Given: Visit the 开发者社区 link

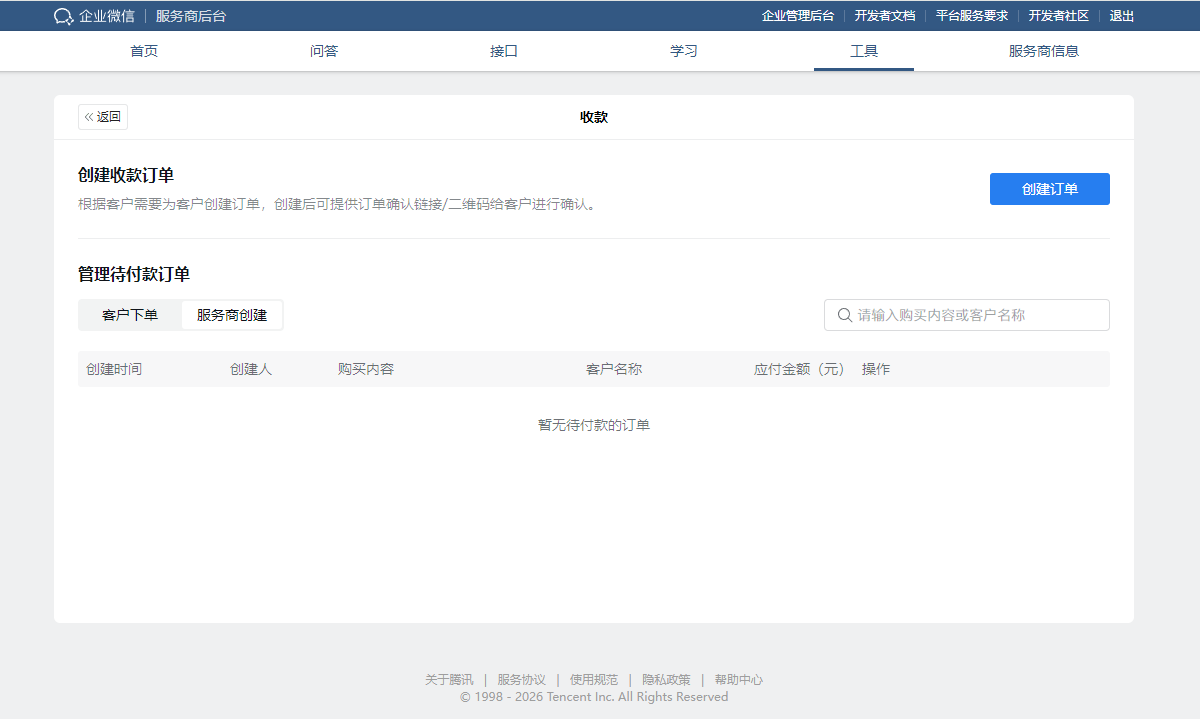Looking at the screenshot, I should pyautogui.click(x=1059, y=16).
